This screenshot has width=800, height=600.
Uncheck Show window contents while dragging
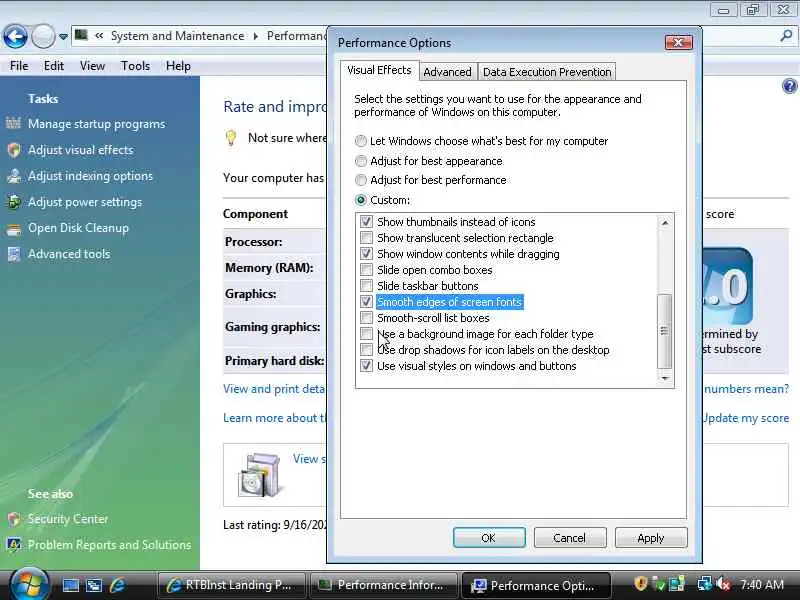(366, 254)
